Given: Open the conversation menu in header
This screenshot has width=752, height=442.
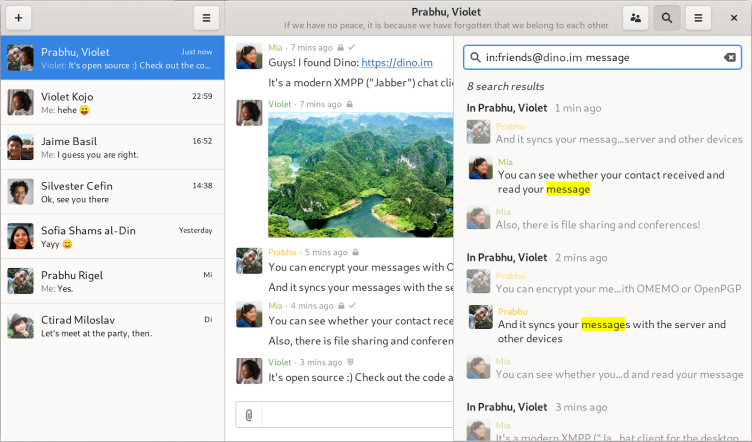Looking at the screenshot, I should [698, 18].
